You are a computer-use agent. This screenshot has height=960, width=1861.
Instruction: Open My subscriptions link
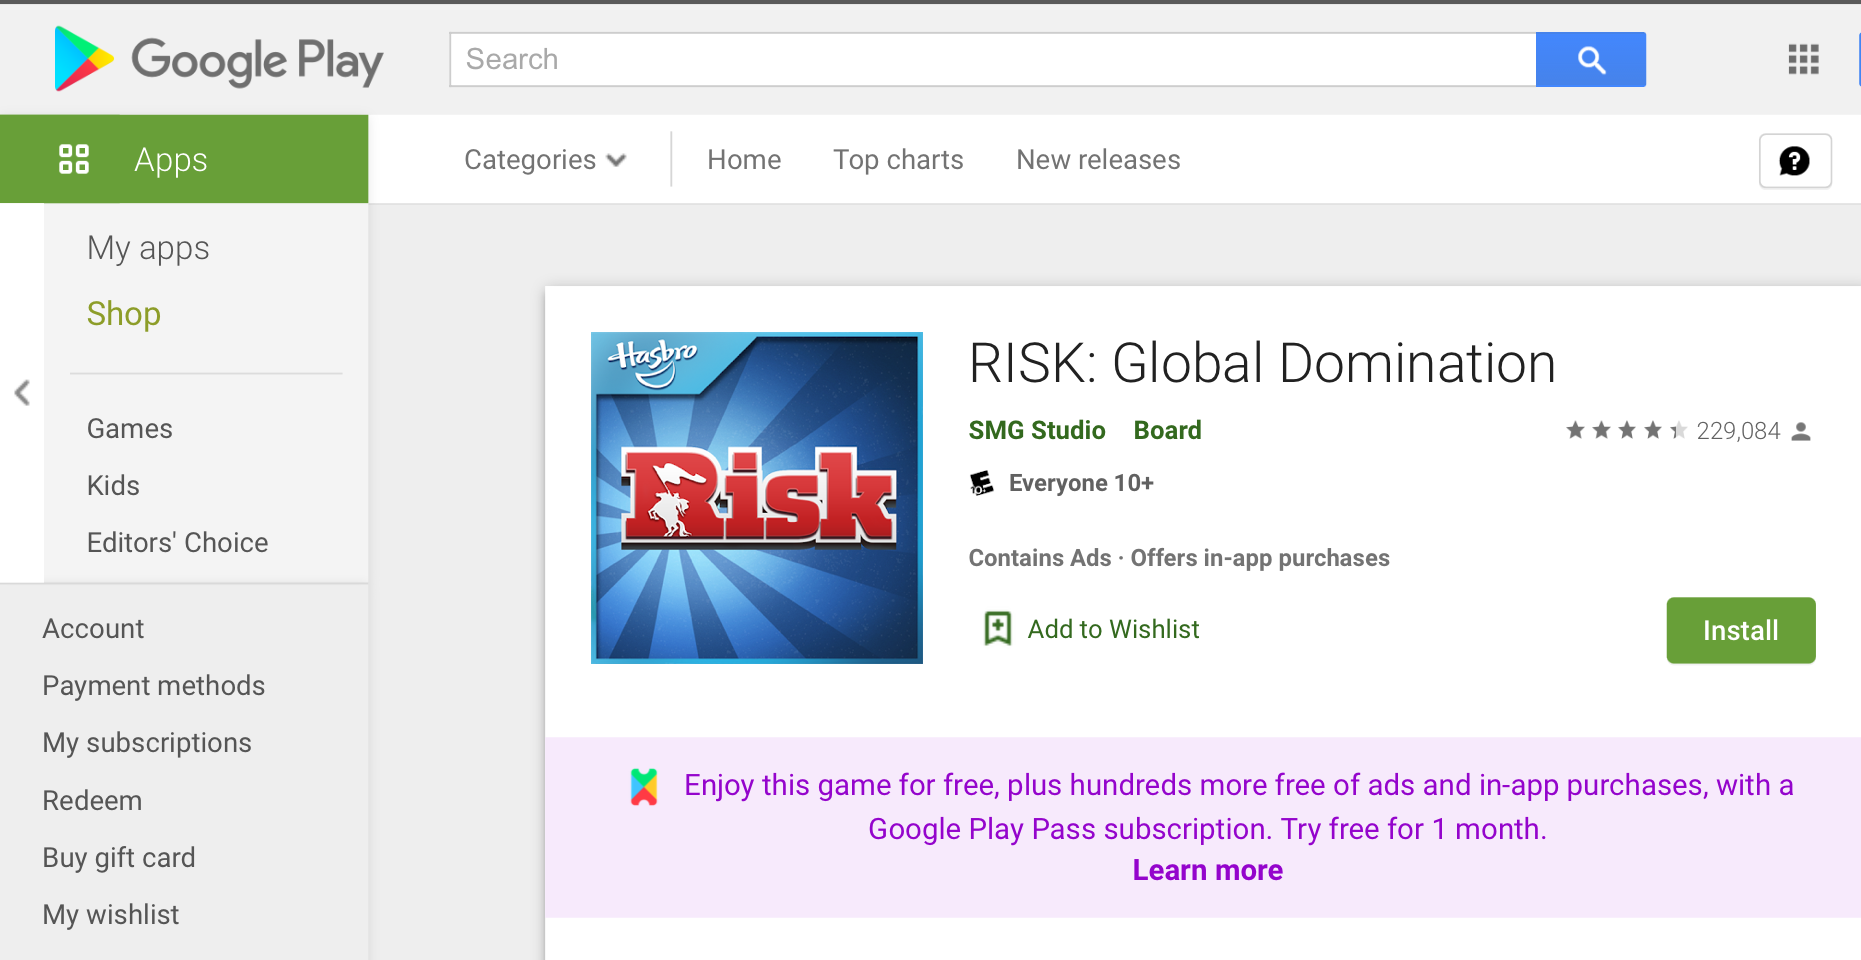click(x=147, y=743)
